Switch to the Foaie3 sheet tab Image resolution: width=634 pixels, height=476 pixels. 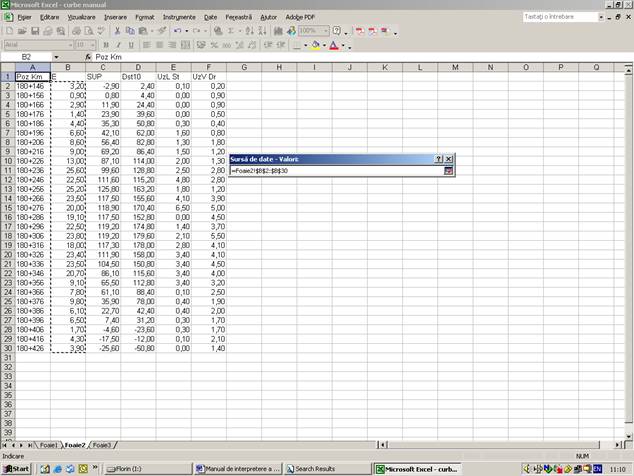pos(101,444)
